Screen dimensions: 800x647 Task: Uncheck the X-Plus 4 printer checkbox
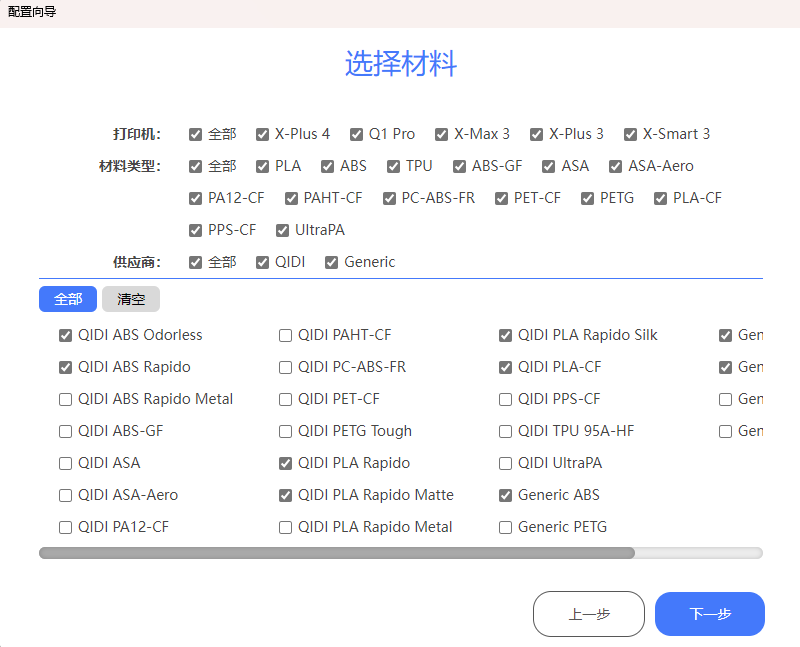pos(263,134)
